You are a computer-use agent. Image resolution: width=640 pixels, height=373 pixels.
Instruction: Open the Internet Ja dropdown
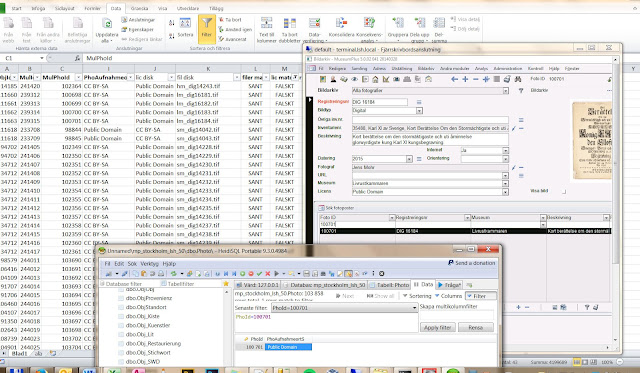point(505,151)
